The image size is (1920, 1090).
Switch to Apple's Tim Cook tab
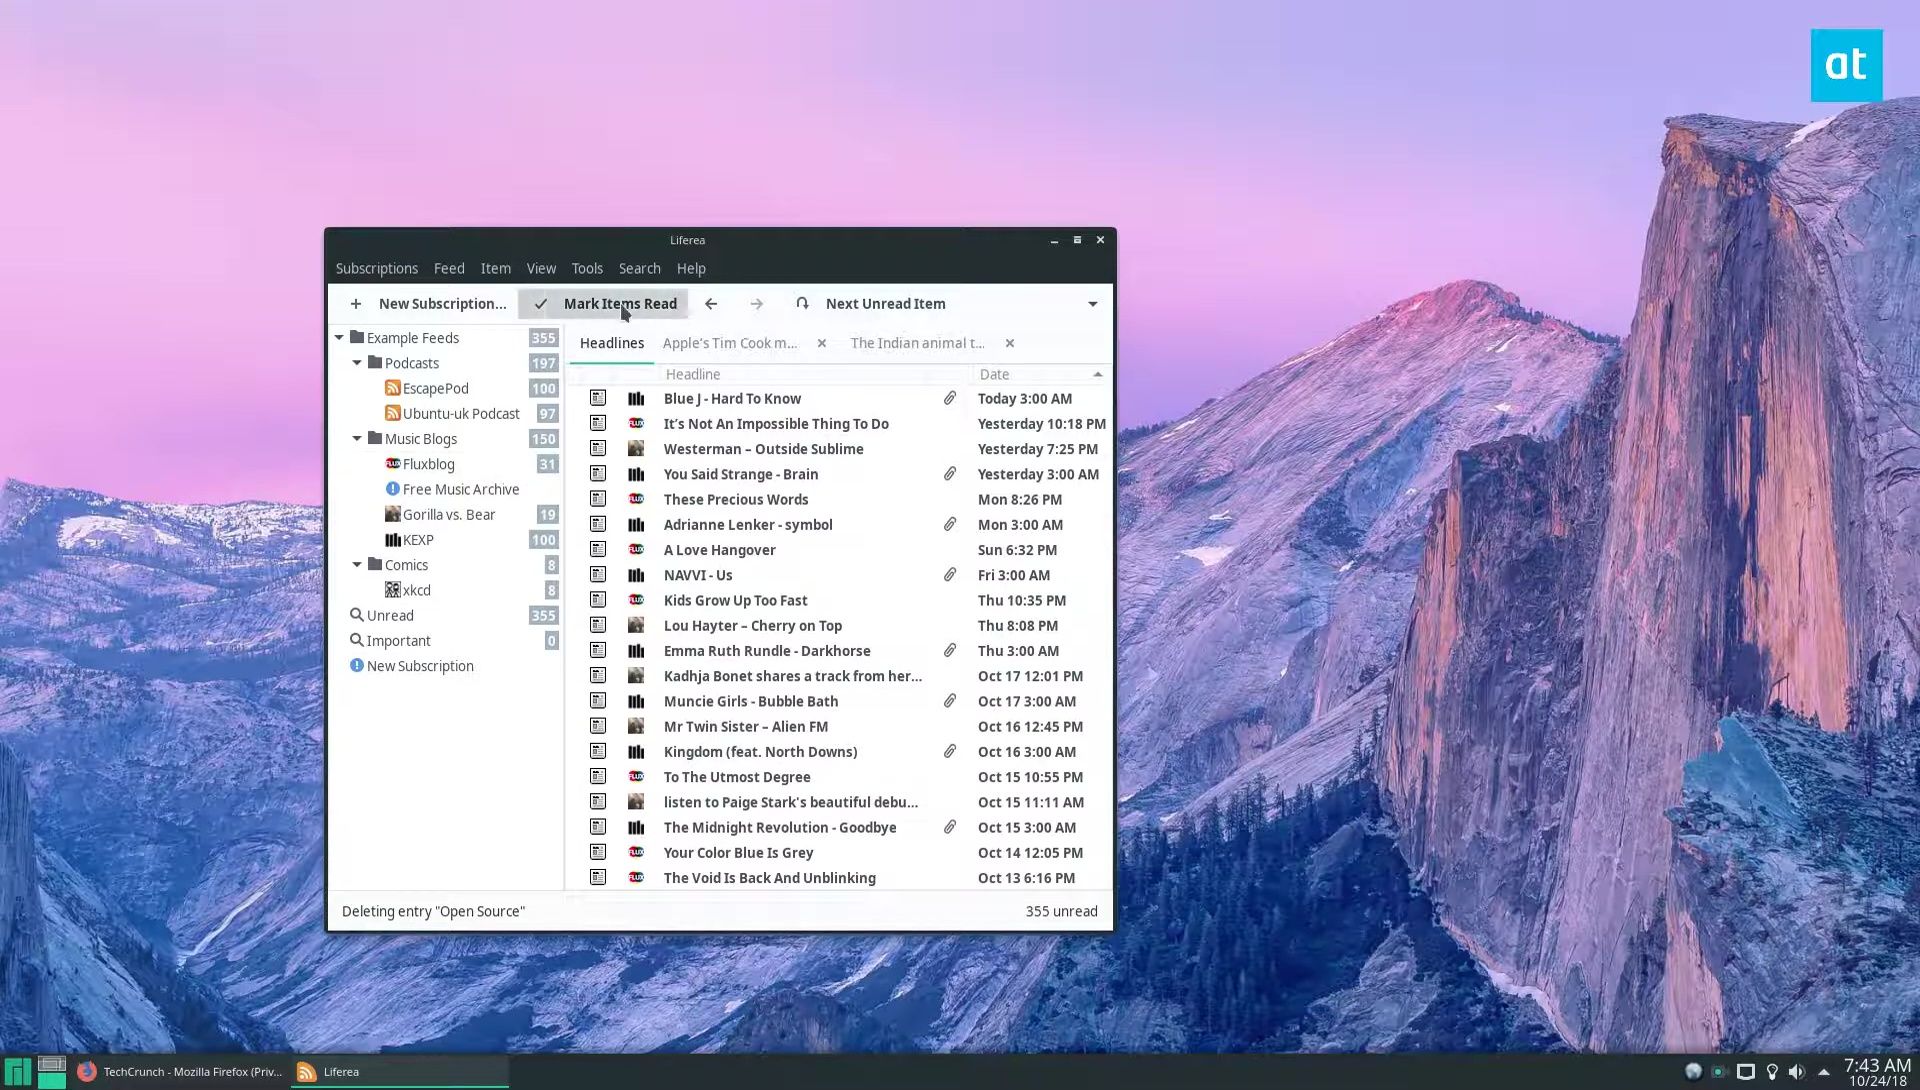coord(730,343)
